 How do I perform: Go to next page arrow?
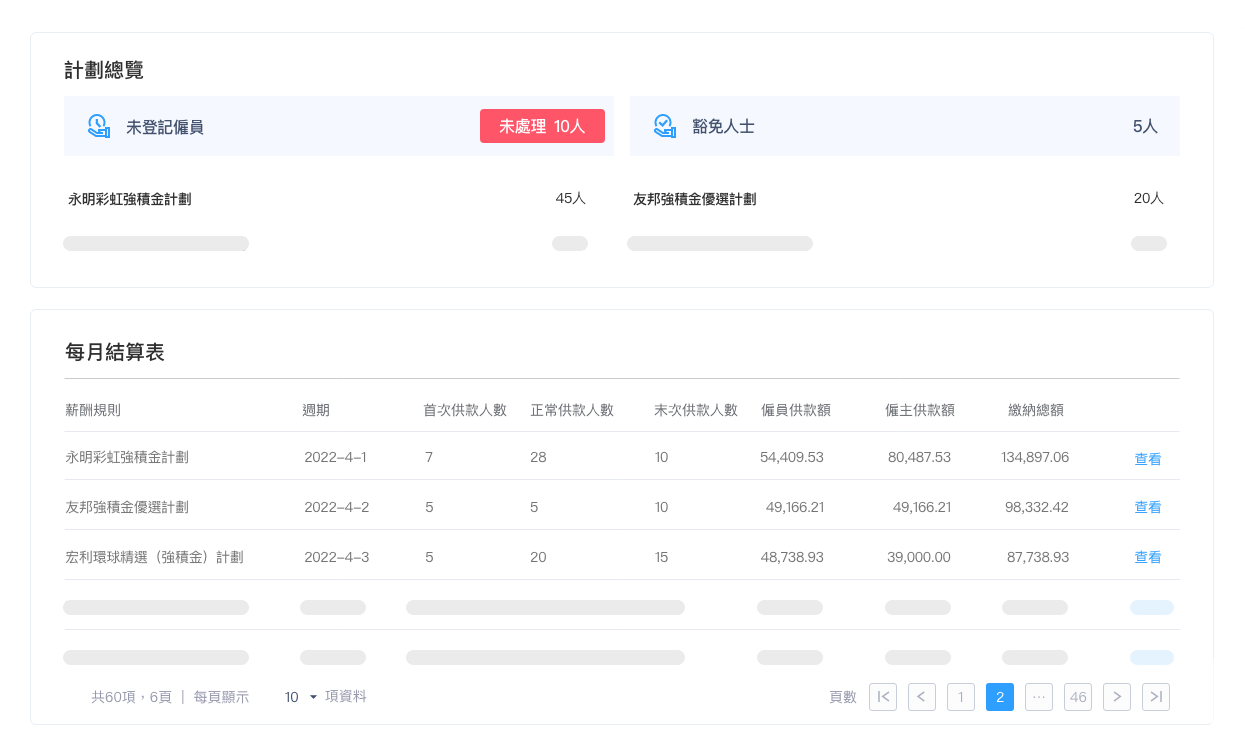coord(1117,697)
